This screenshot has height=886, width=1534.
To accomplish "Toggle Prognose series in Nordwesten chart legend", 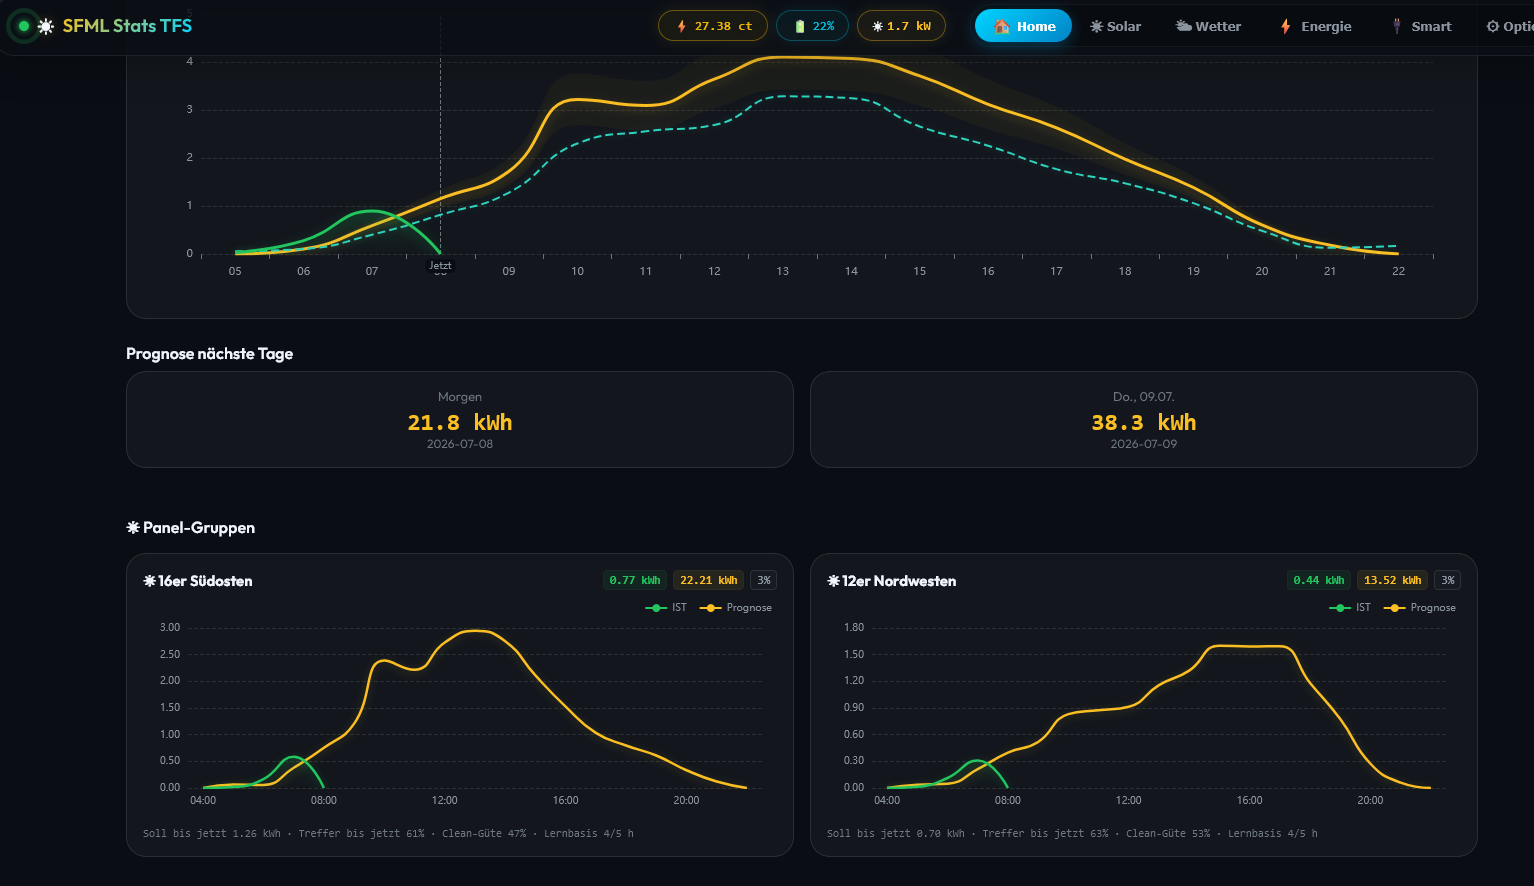I will (1419, 607).
